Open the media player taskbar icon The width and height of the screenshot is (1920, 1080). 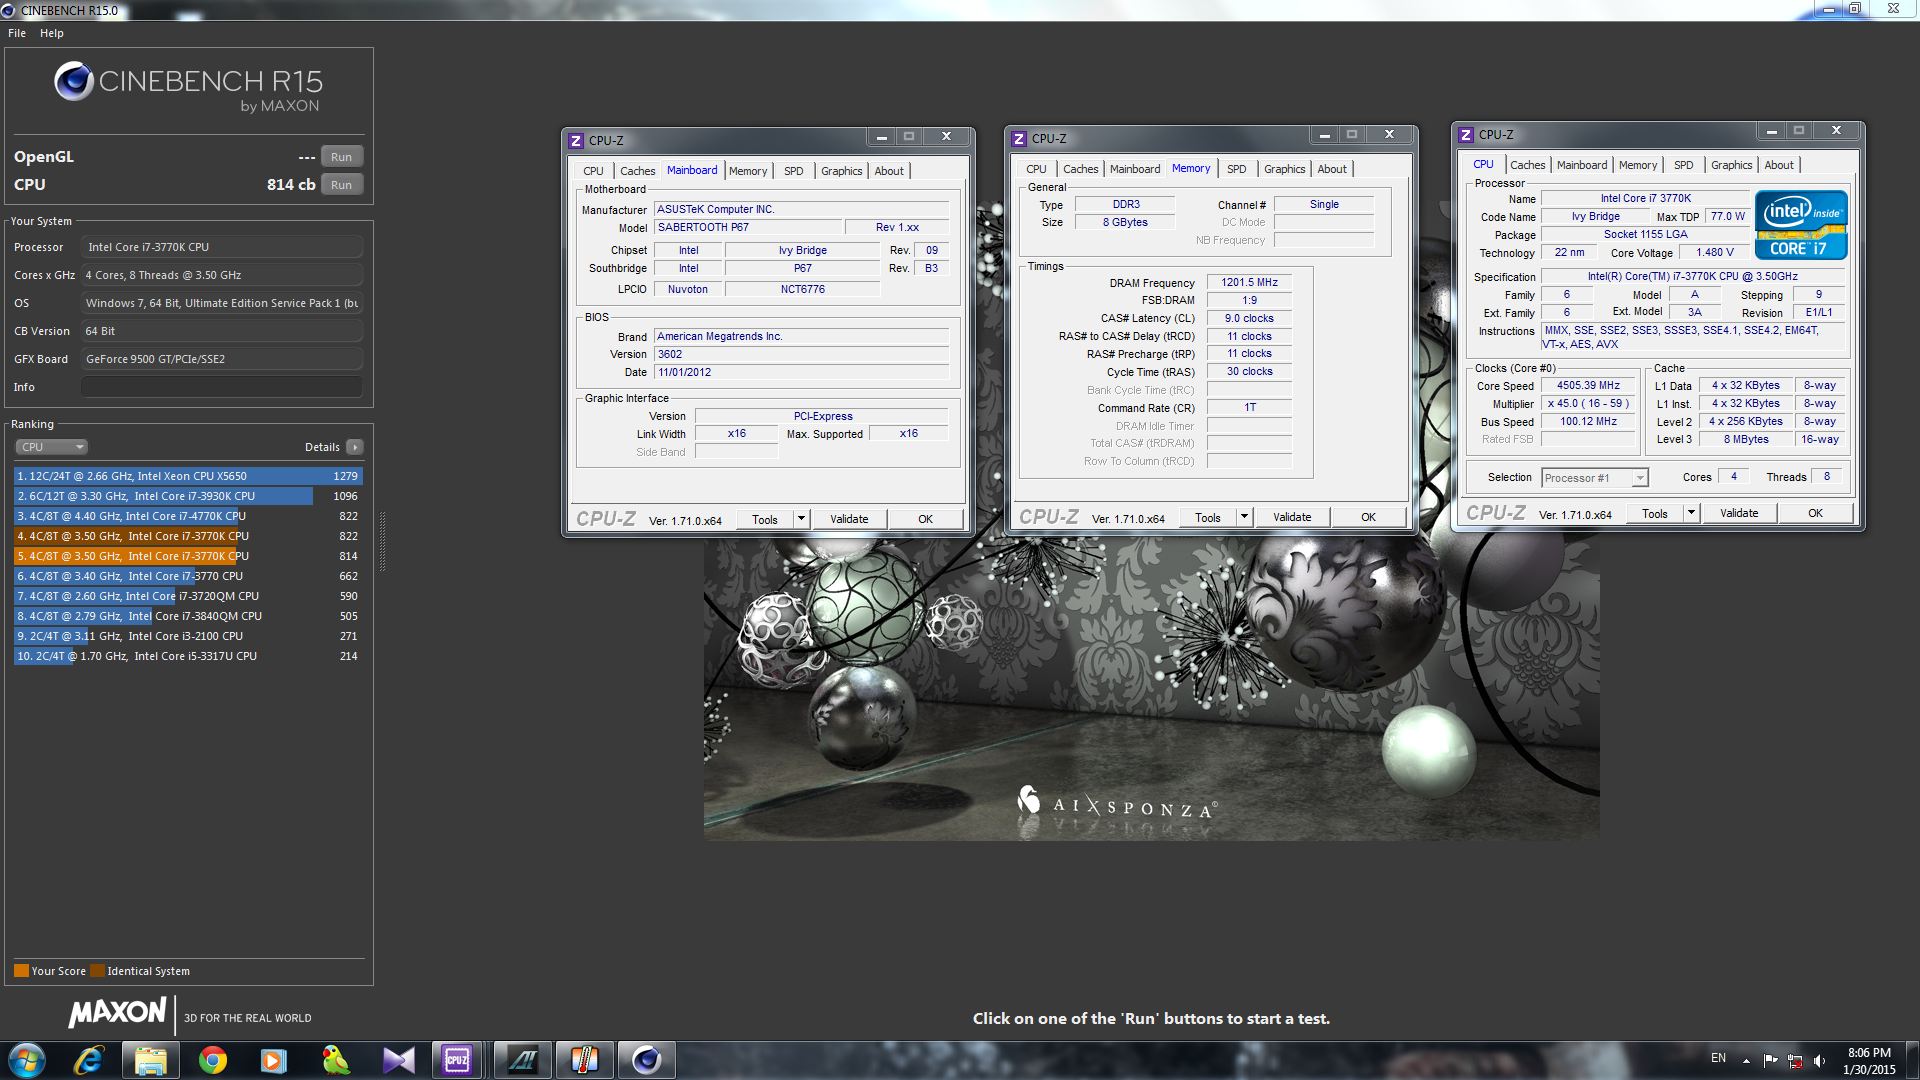point(273,1060)
